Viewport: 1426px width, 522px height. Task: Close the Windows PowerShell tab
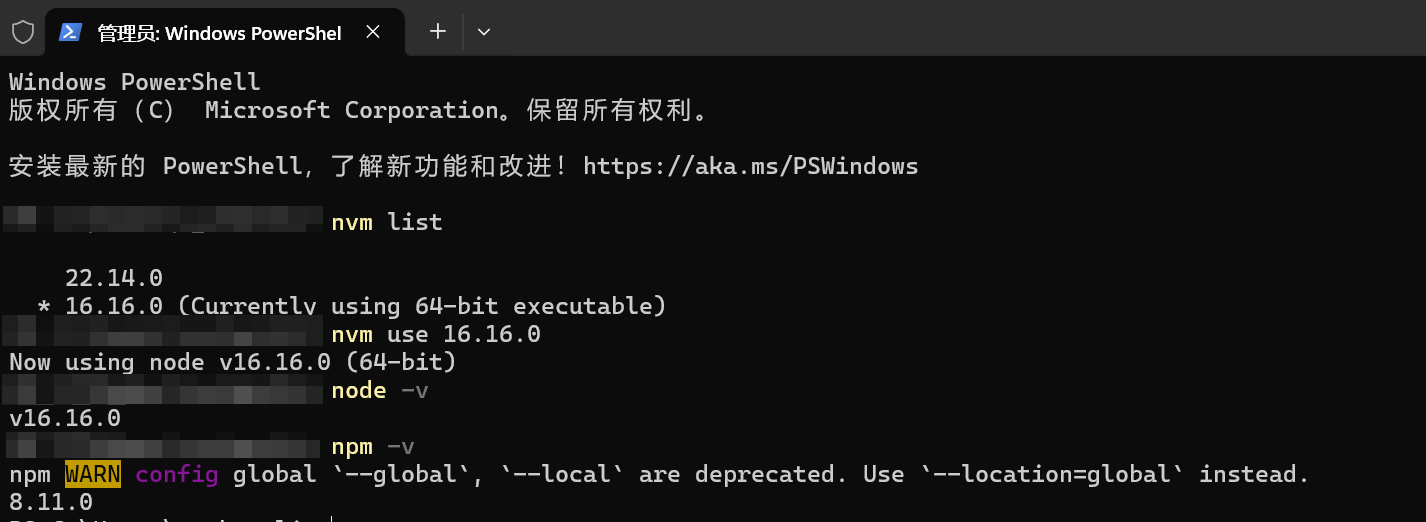(x=373, y=32)
